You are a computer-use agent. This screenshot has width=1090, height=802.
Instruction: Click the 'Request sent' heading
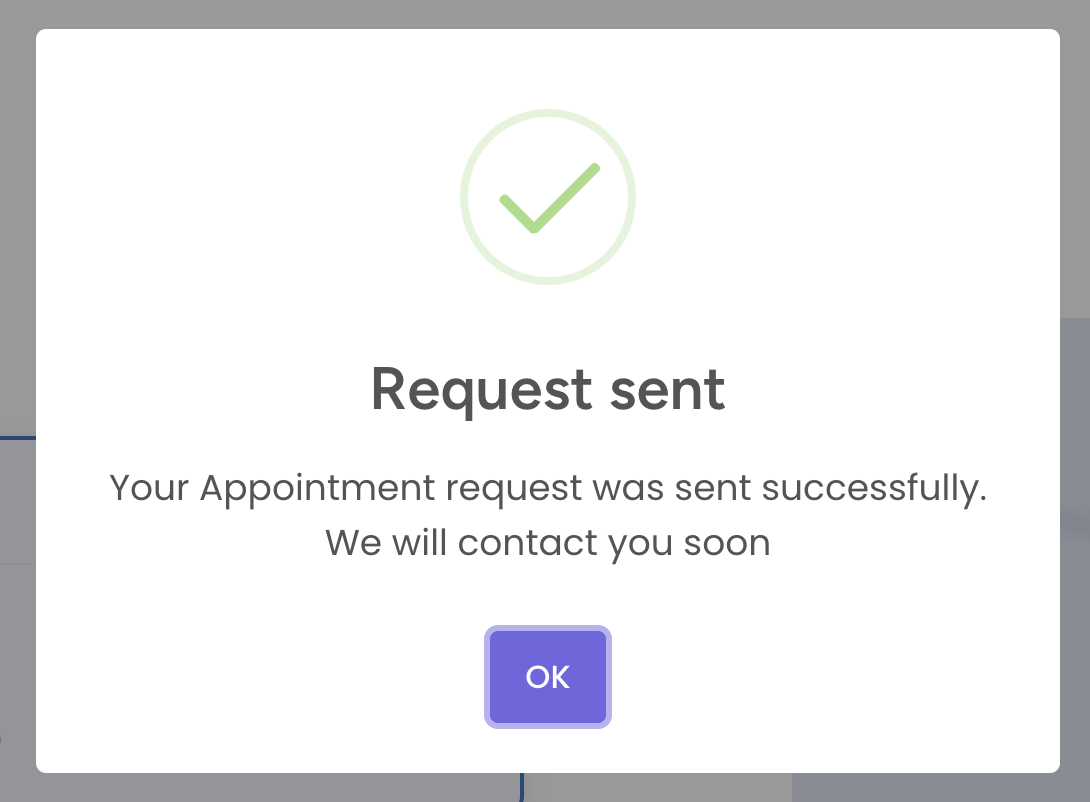(x=548, y=389)
